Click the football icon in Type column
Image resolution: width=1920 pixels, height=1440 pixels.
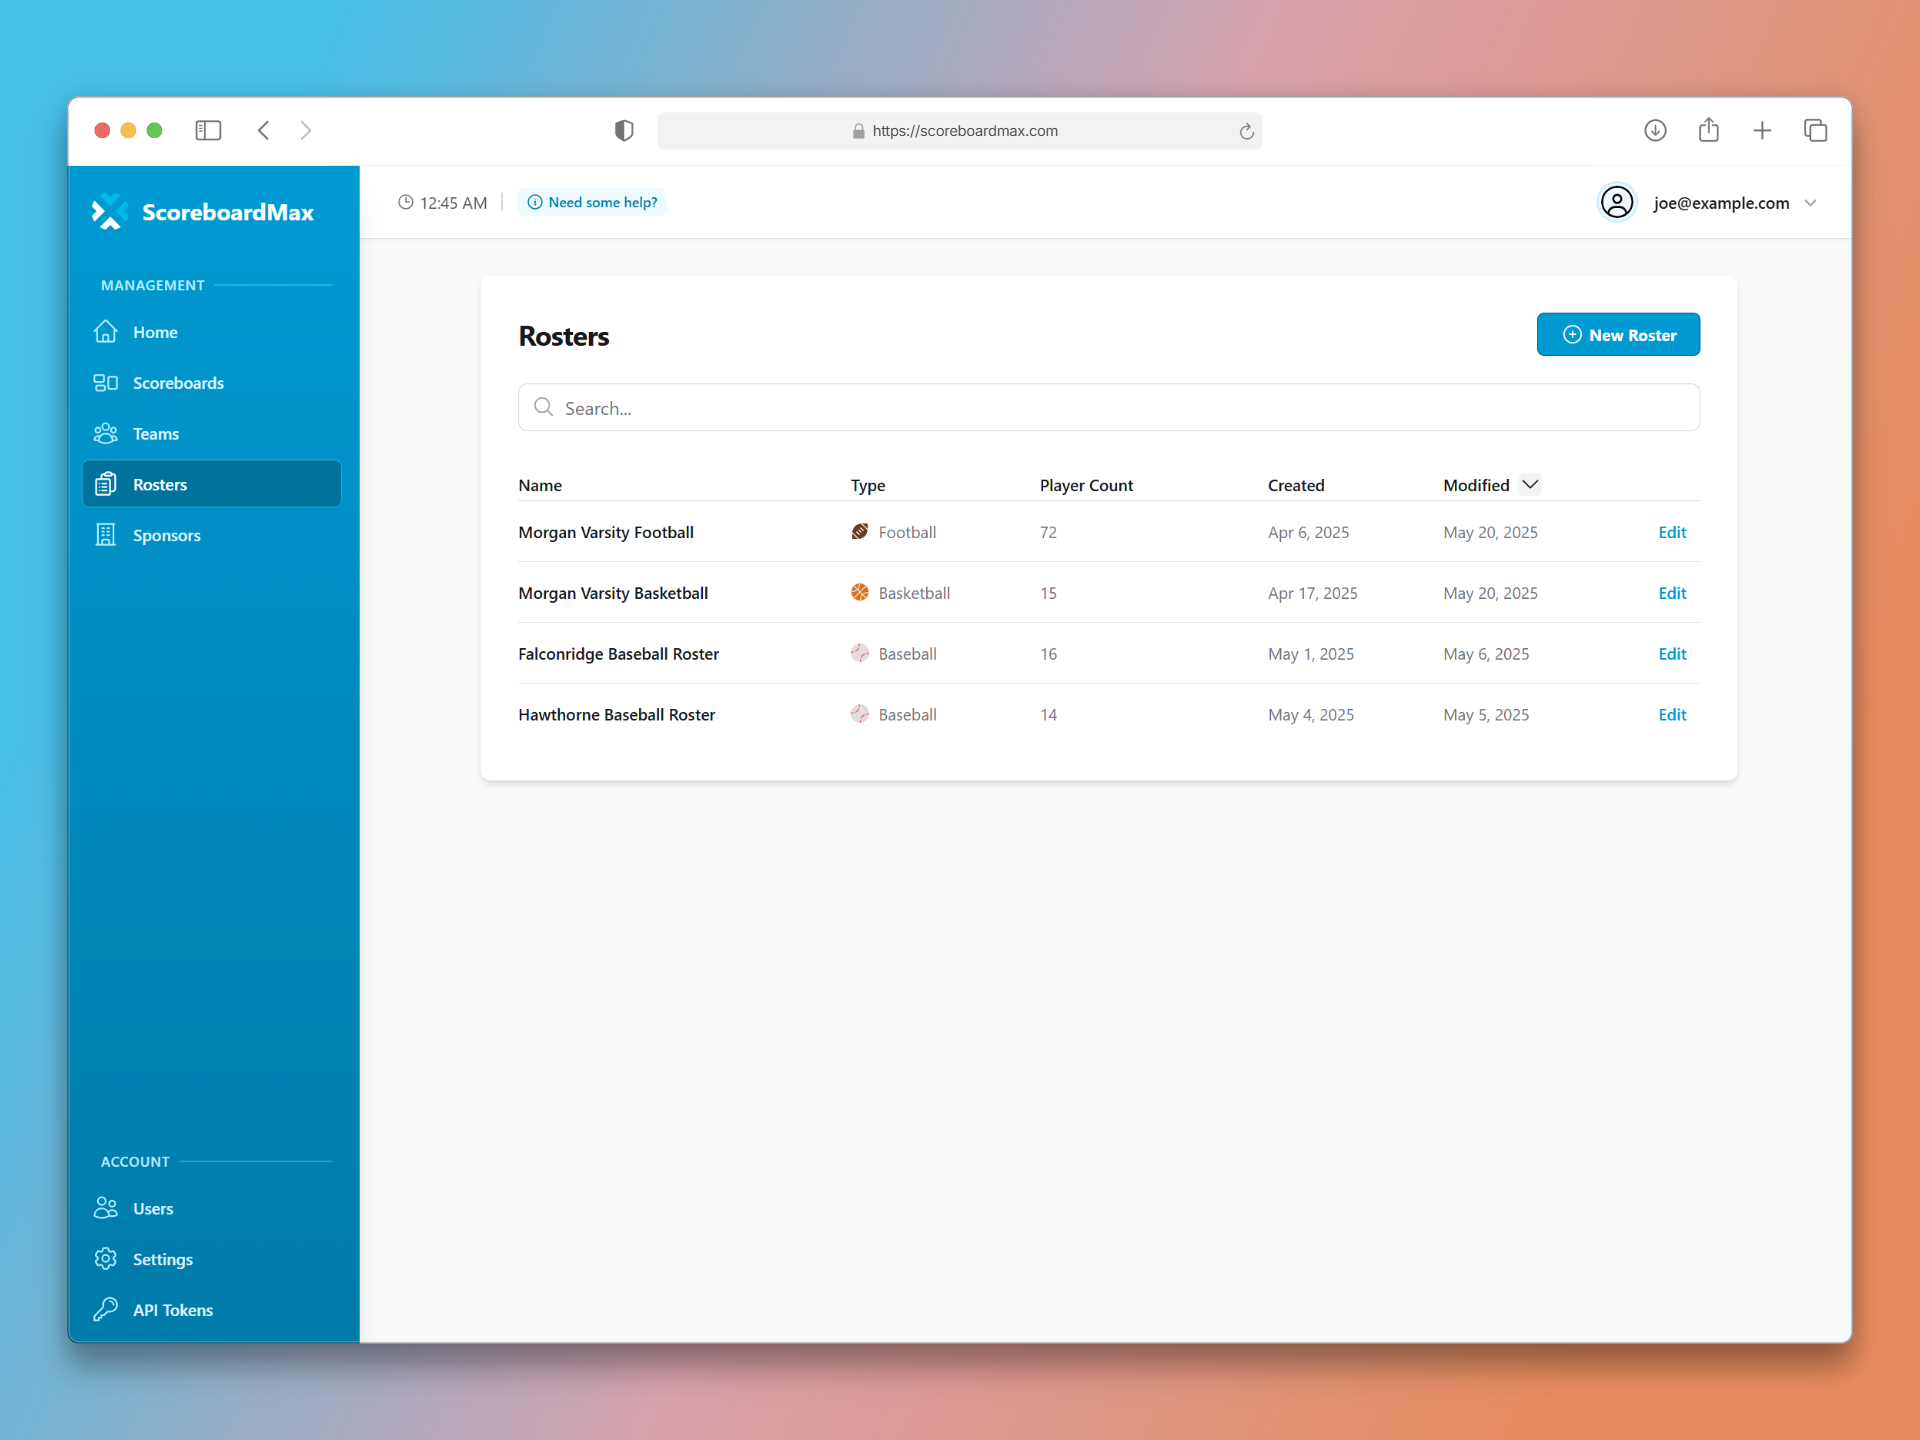(x=860, y=531)
